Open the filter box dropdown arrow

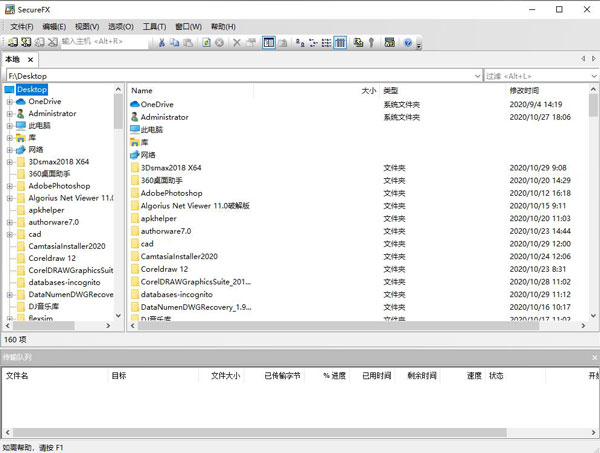(x=589, y=75)
